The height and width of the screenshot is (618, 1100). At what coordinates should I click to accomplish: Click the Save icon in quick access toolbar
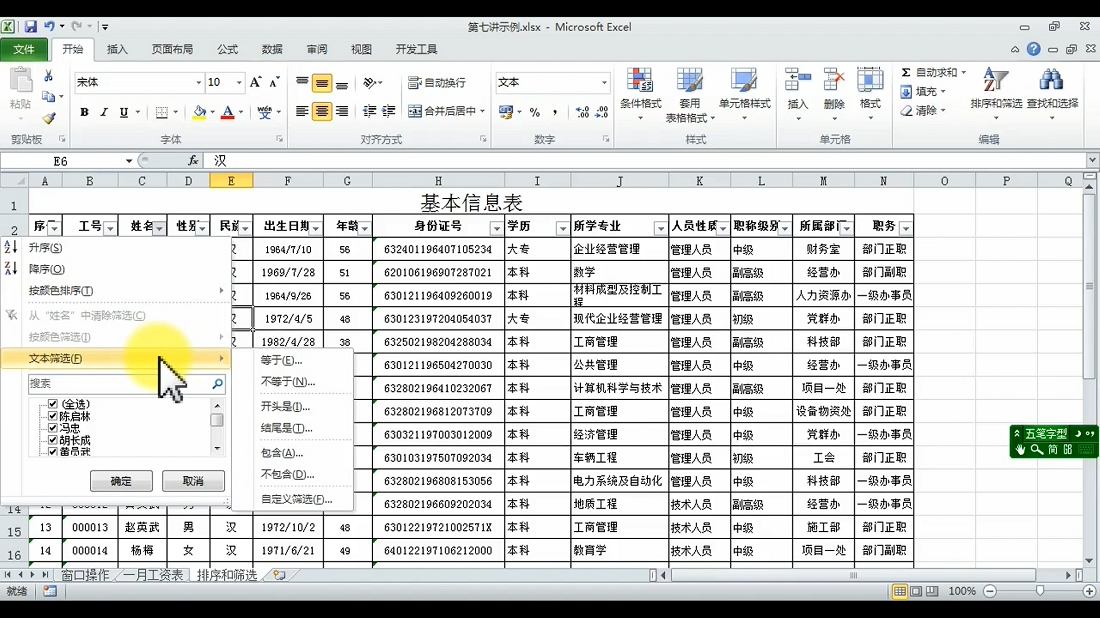coord(31,27)
